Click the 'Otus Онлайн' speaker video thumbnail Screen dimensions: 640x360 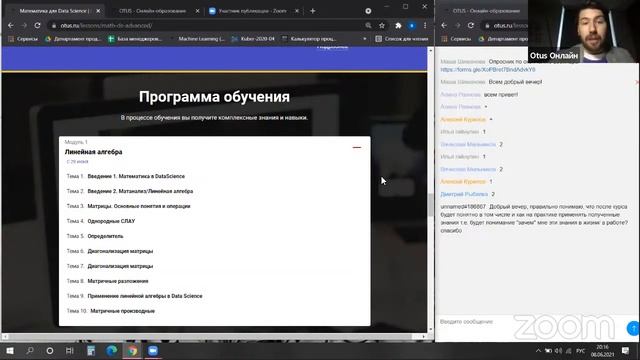tap(584, 31)
